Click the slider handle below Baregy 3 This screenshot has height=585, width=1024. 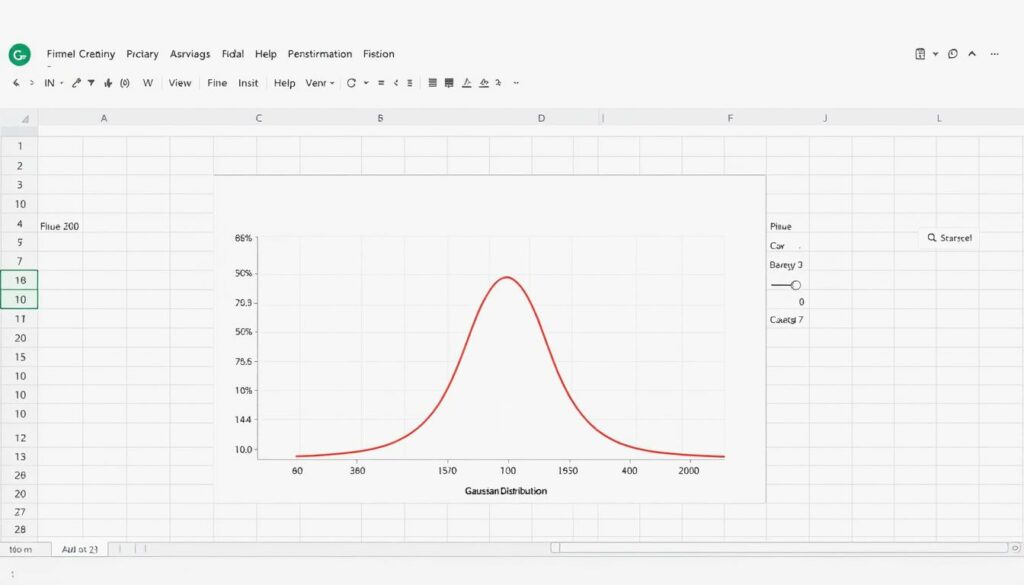(795, 285)
